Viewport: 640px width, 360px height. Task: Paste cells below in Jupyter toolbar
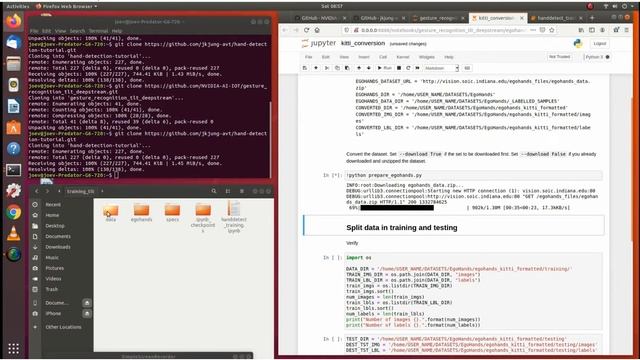(x=347, y=68)
